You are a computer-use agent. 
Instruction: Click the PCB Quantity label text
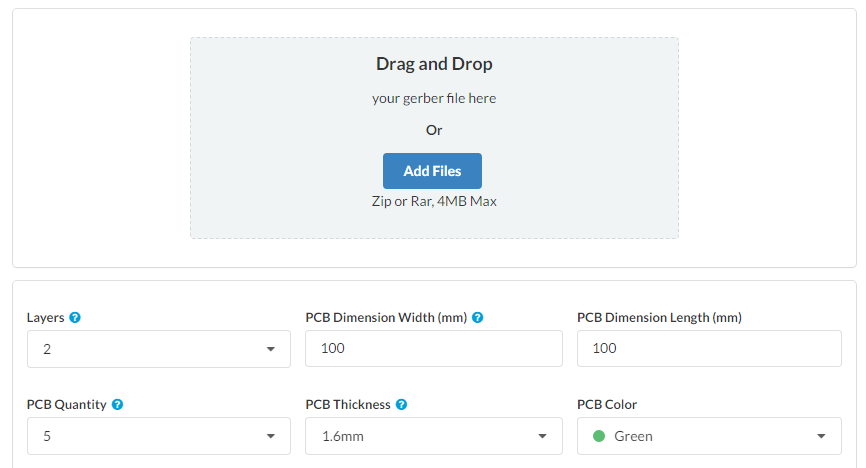67,404
